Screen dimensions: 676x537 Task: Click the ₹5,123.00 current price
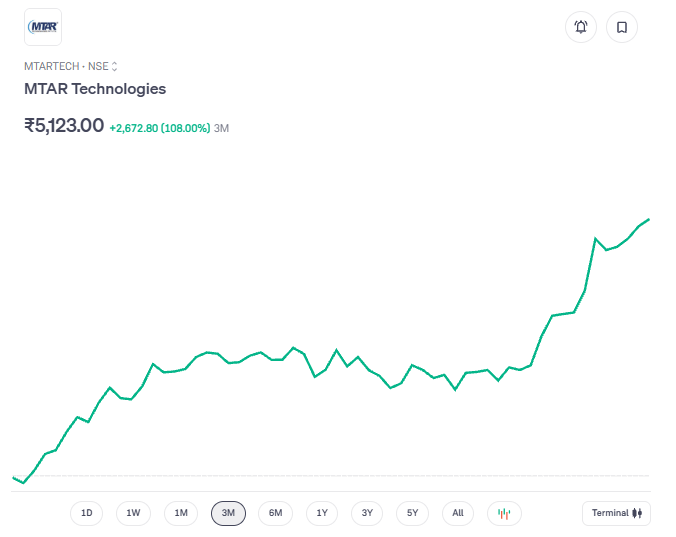pos(64,126)
